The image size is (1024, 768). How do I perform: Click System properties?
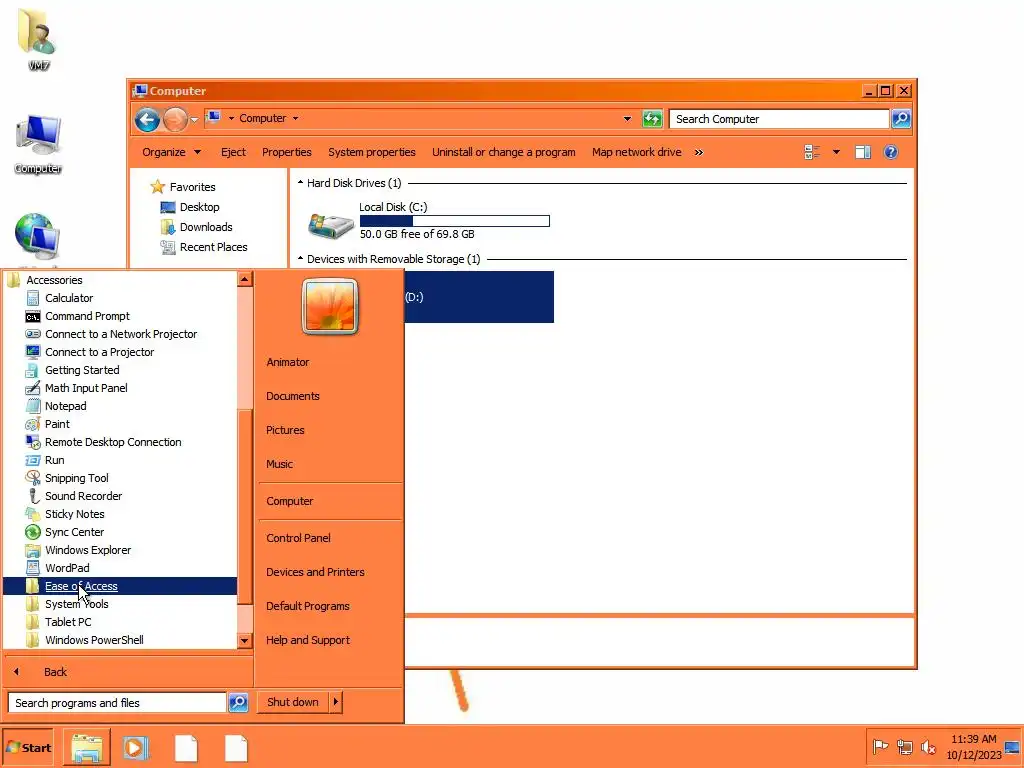[x=372, y=152]
